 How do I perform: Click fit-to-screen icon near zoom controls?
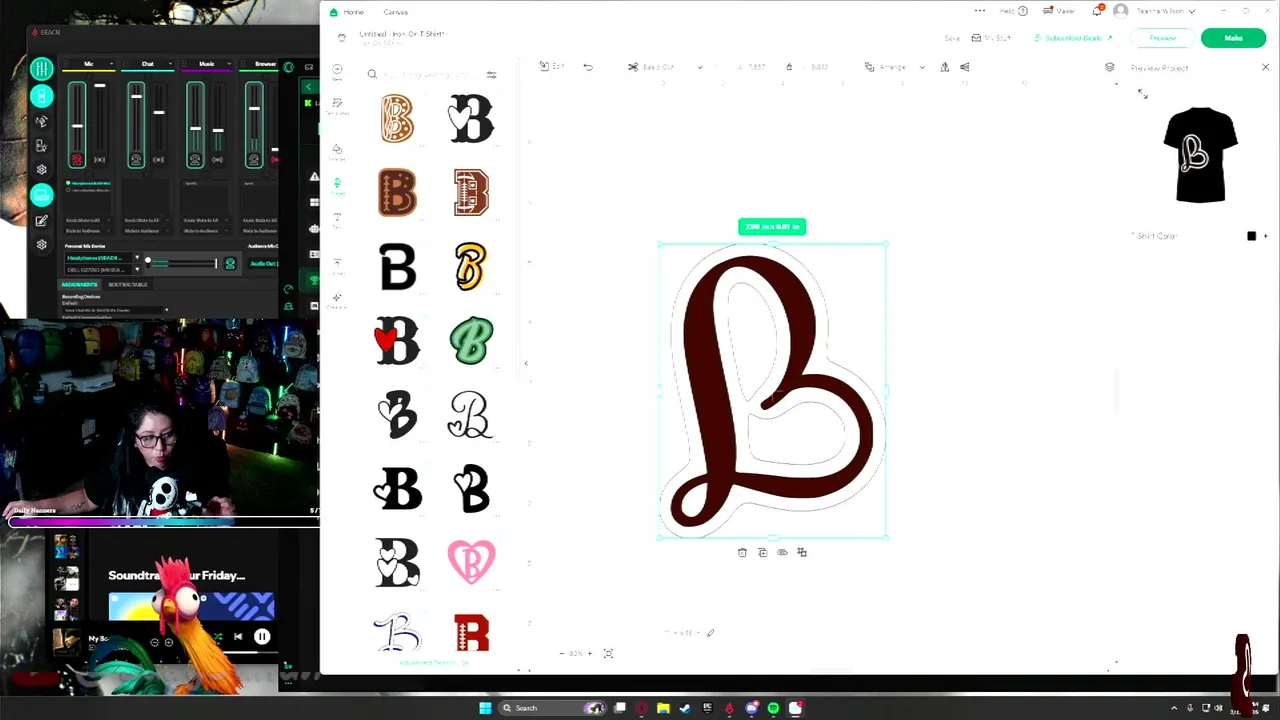[x=608, y=653]
